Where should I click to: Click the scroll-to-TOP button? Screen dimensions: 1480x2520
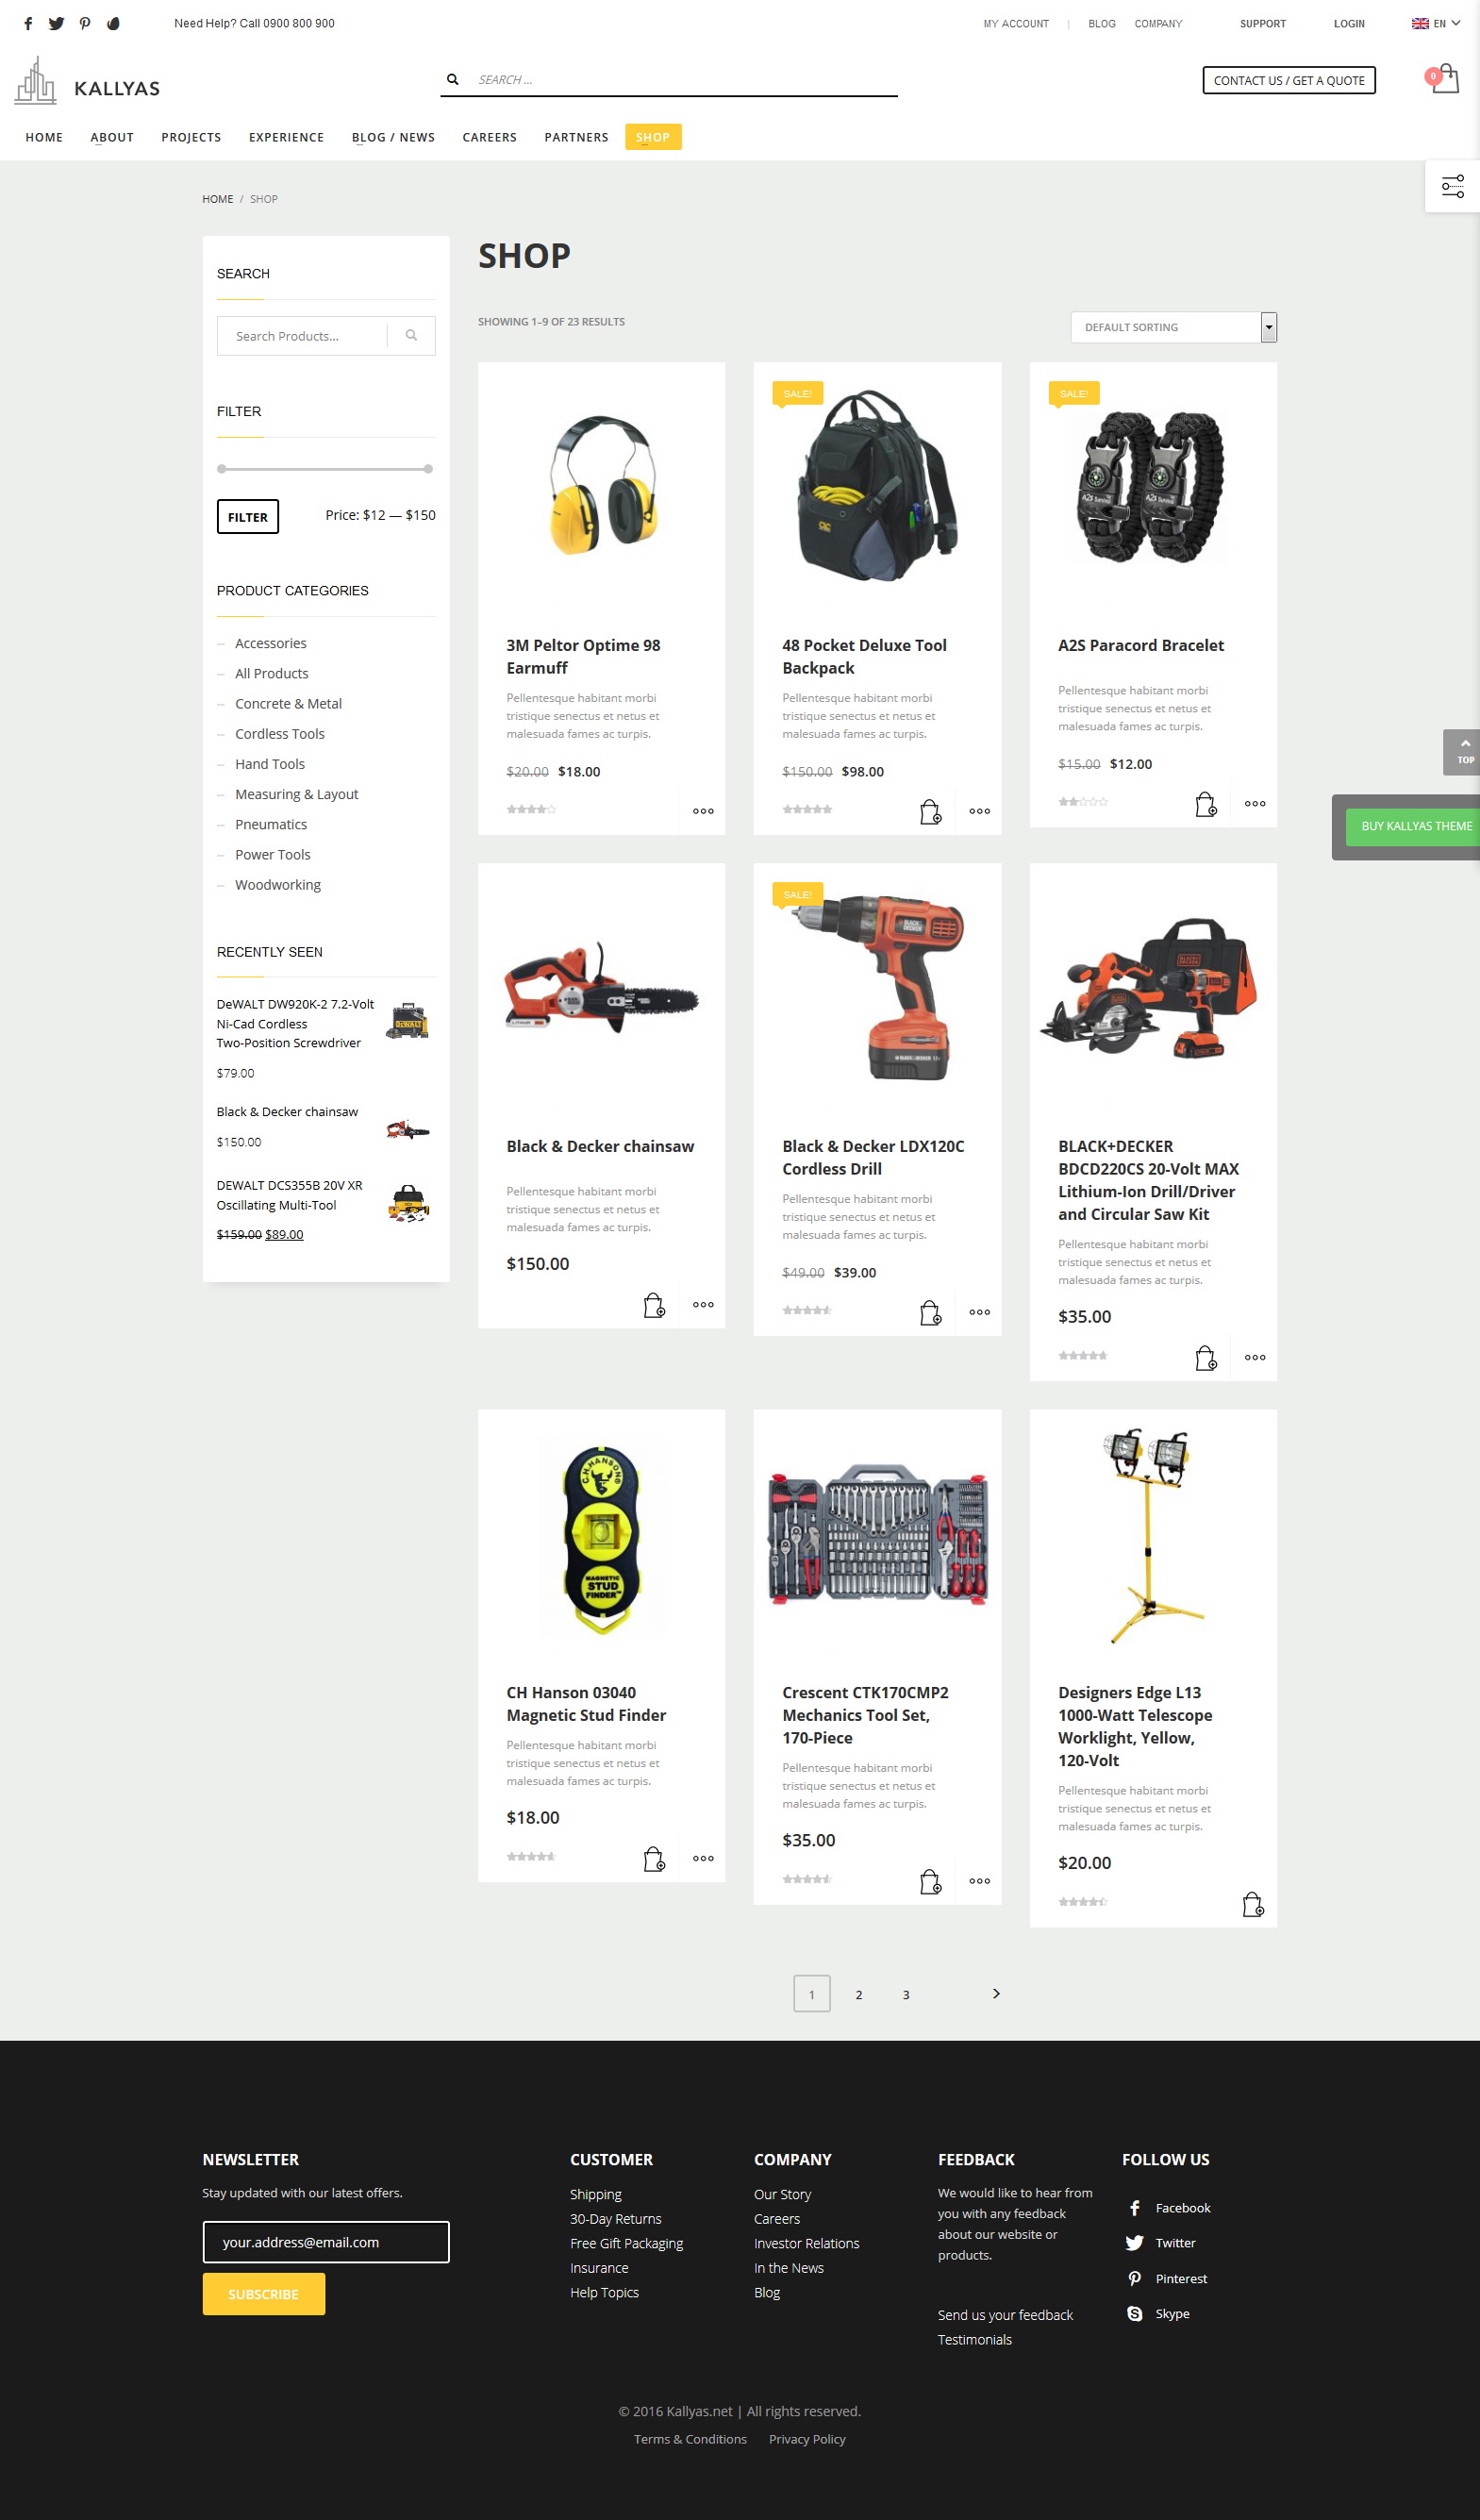click(1461, 752)
